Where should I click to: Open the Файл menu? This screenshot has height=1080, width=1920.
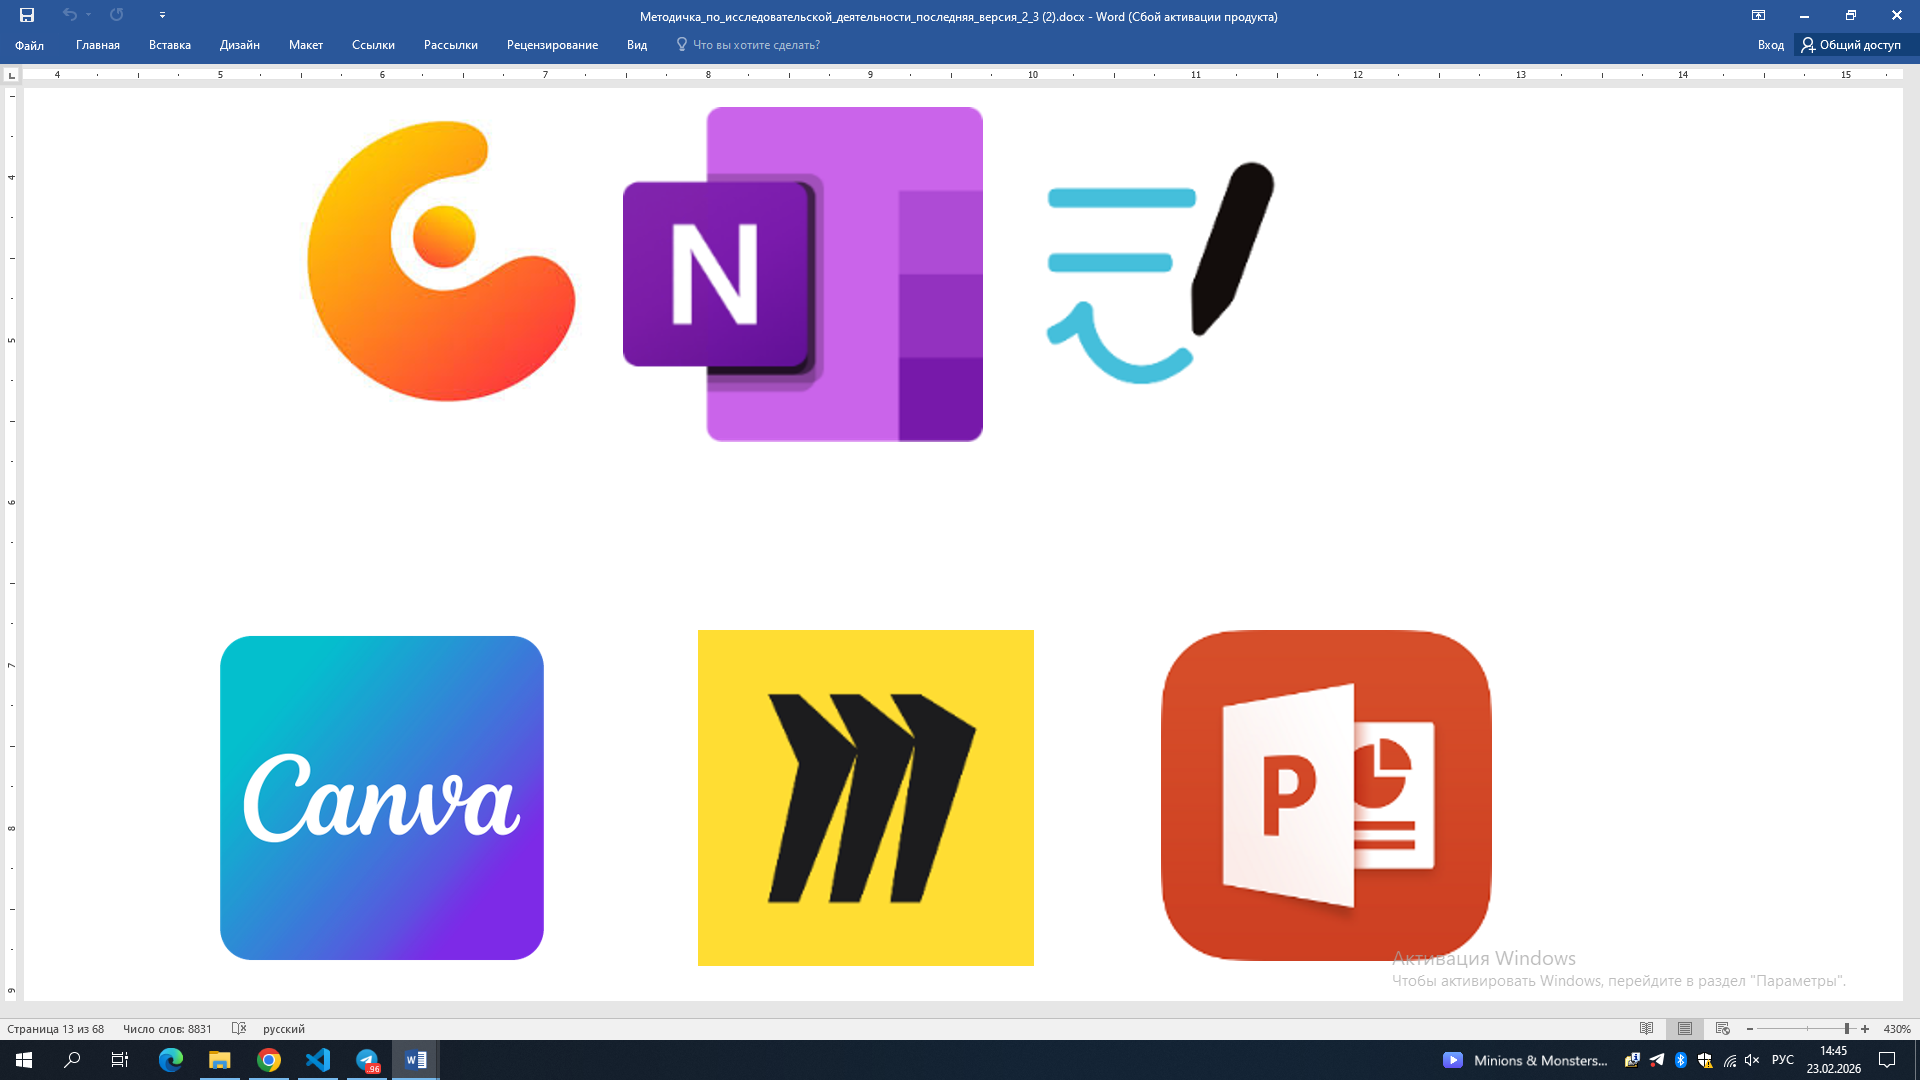29,45
